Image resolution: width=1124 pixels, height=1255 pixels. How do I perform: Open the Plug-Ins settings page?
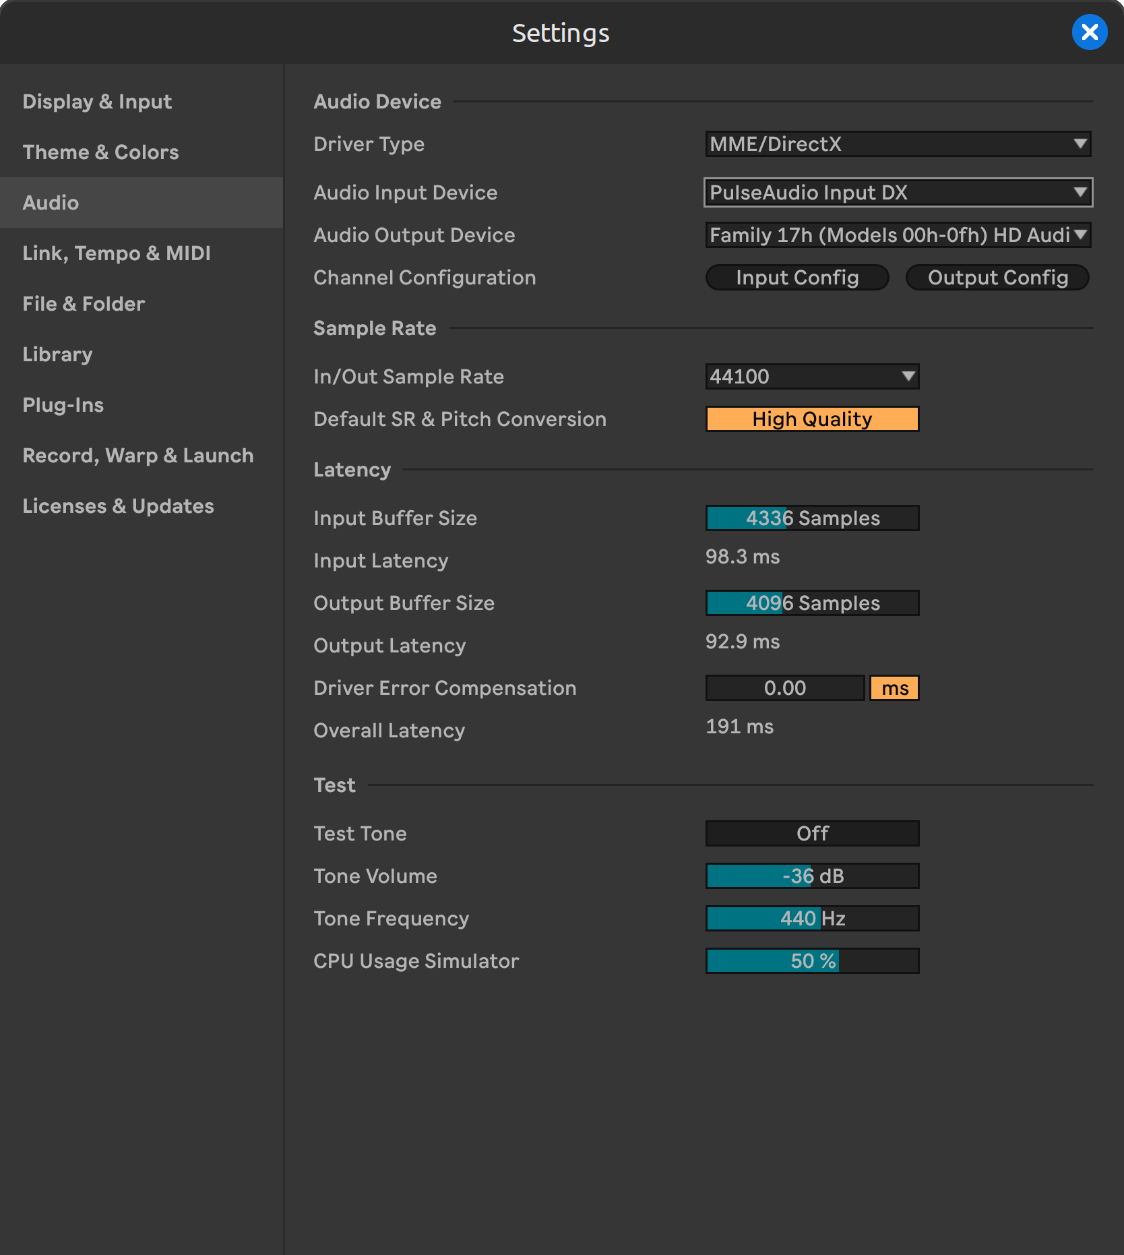63,405
